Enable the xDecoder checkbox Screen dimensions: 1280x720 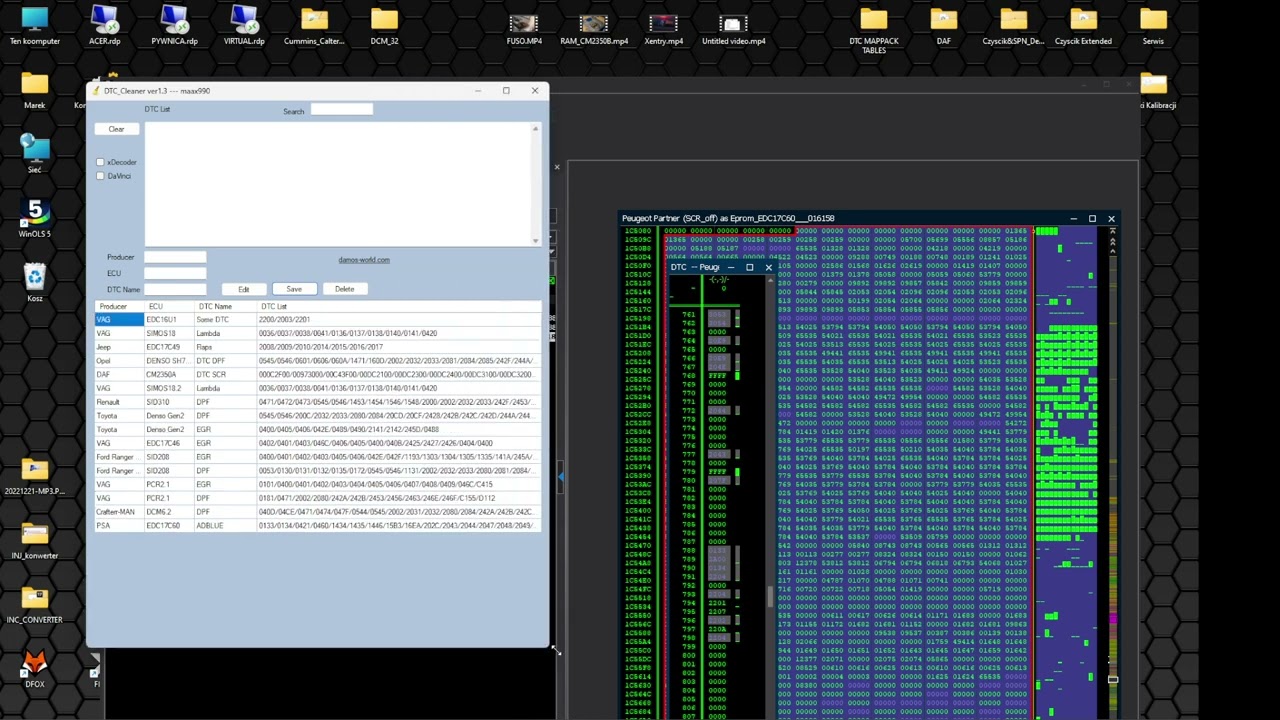[x=100, y=162]
